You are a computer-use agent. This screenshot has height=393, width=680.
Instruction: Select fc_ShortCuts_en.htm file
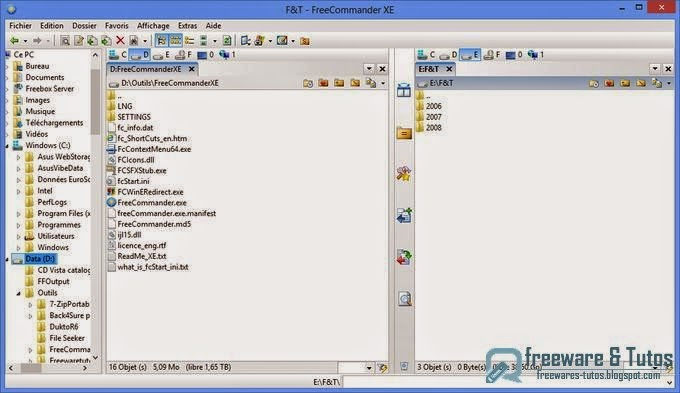click(x=152, y=138)
